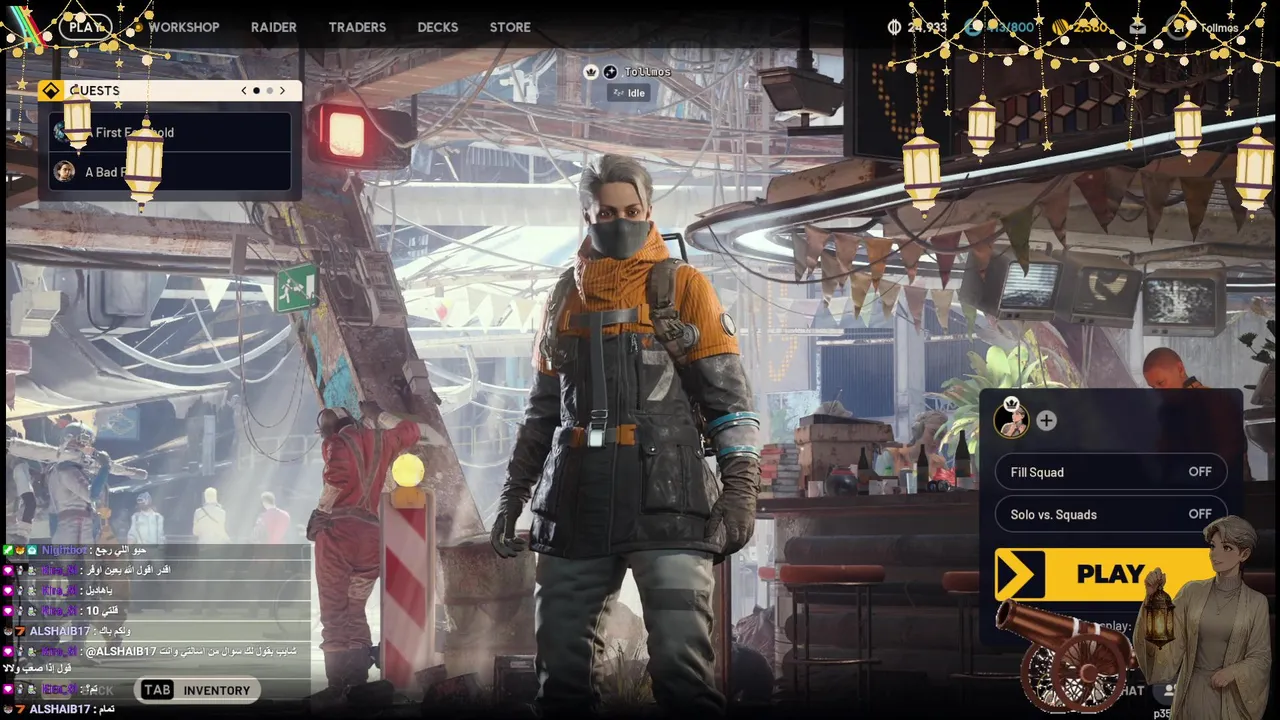Click the Tollmos username in the top bar
Viewport: 1280px width, 720px height.
(1219, 28)
